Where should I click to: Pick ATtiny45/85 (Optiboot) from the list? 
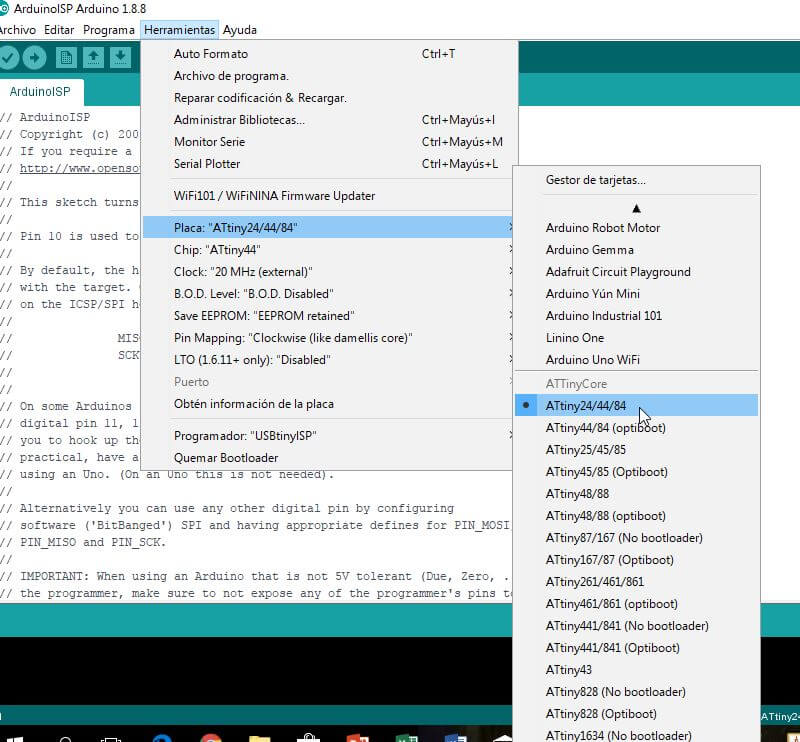(636, 472)
